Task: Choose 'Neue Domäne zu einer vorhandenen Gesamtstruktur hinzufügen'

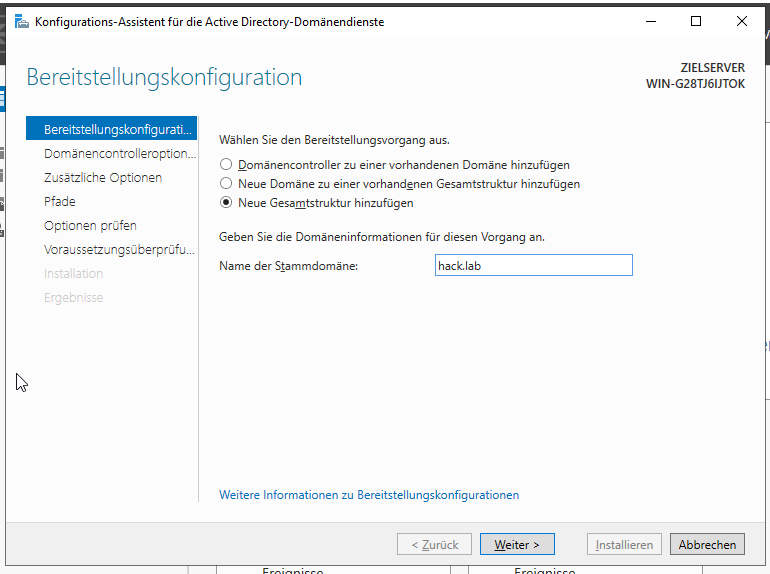Action: coord(227,184)
